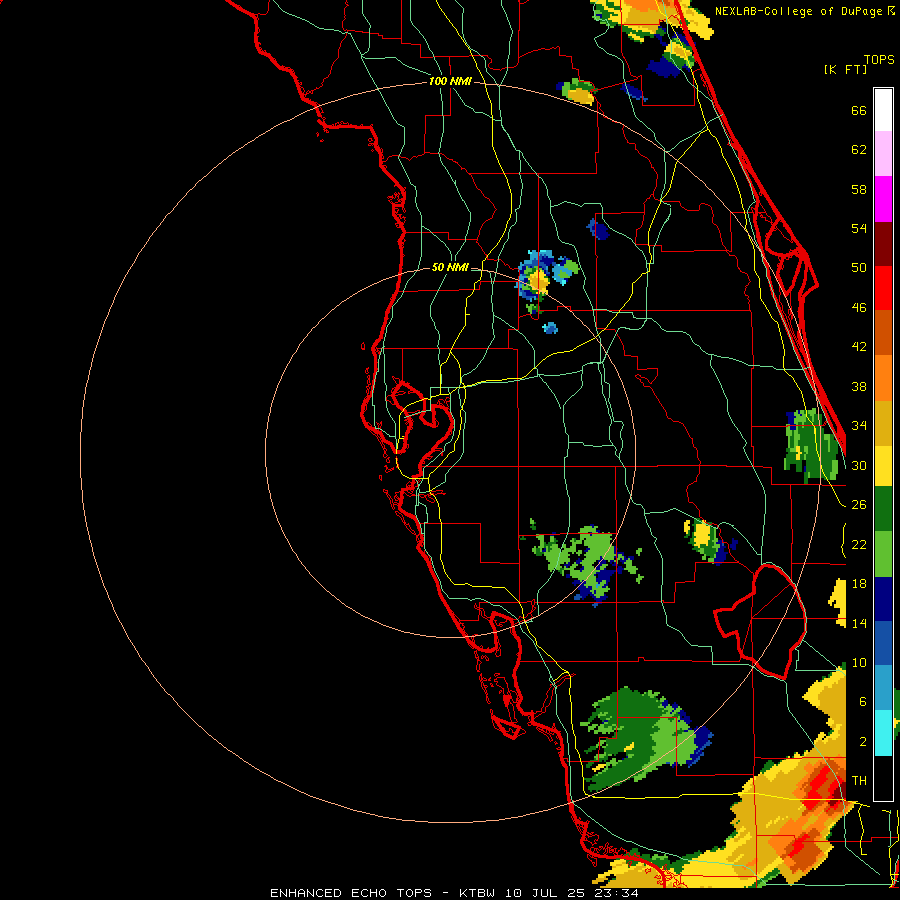
Task: Click the green echo region near the east coast
Action: point(812,447)
